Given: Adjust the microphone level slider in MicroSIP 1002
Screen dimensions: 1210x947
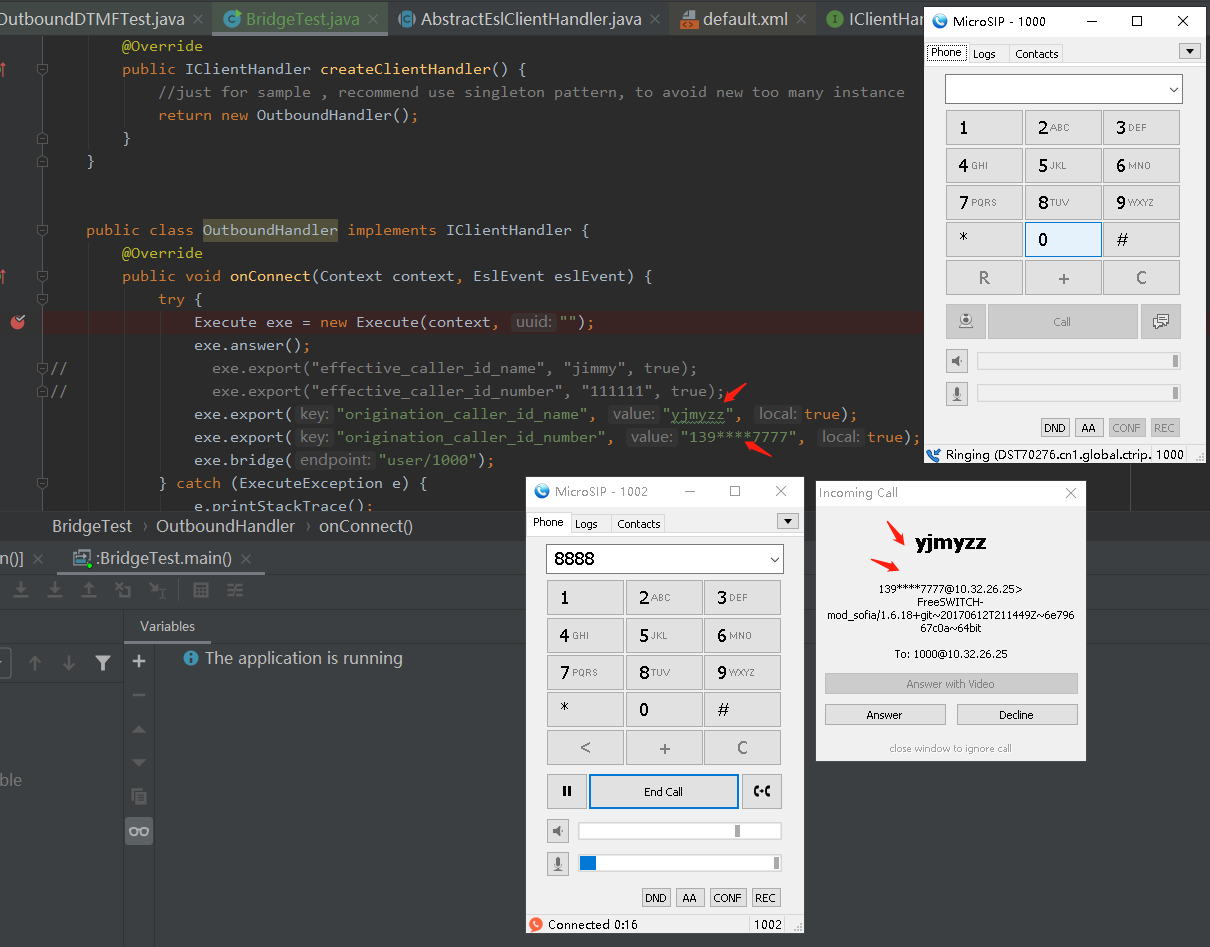Looking at the screenshot, I should click(x=680, y=863).
